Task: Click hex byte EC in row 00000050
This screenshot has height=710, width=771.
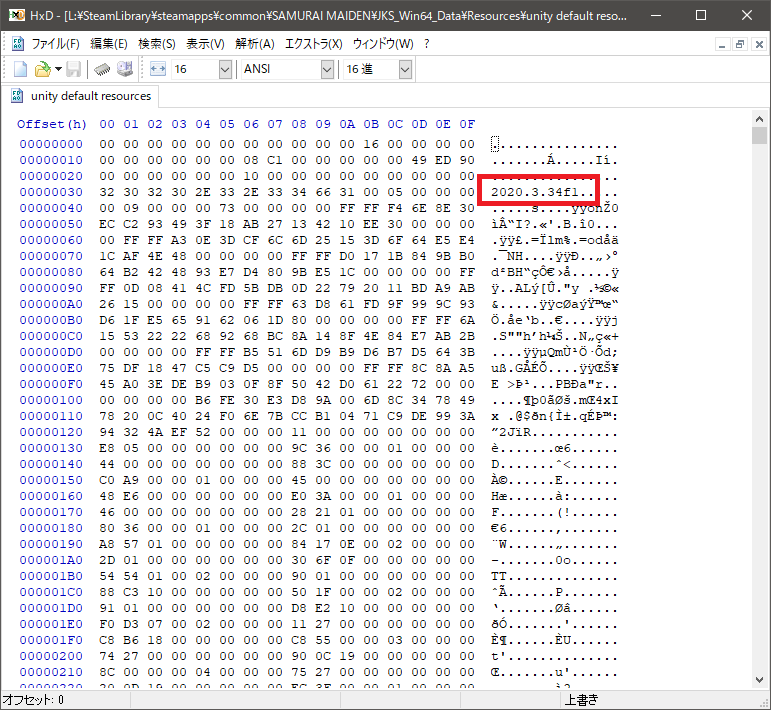Action: 107,224
